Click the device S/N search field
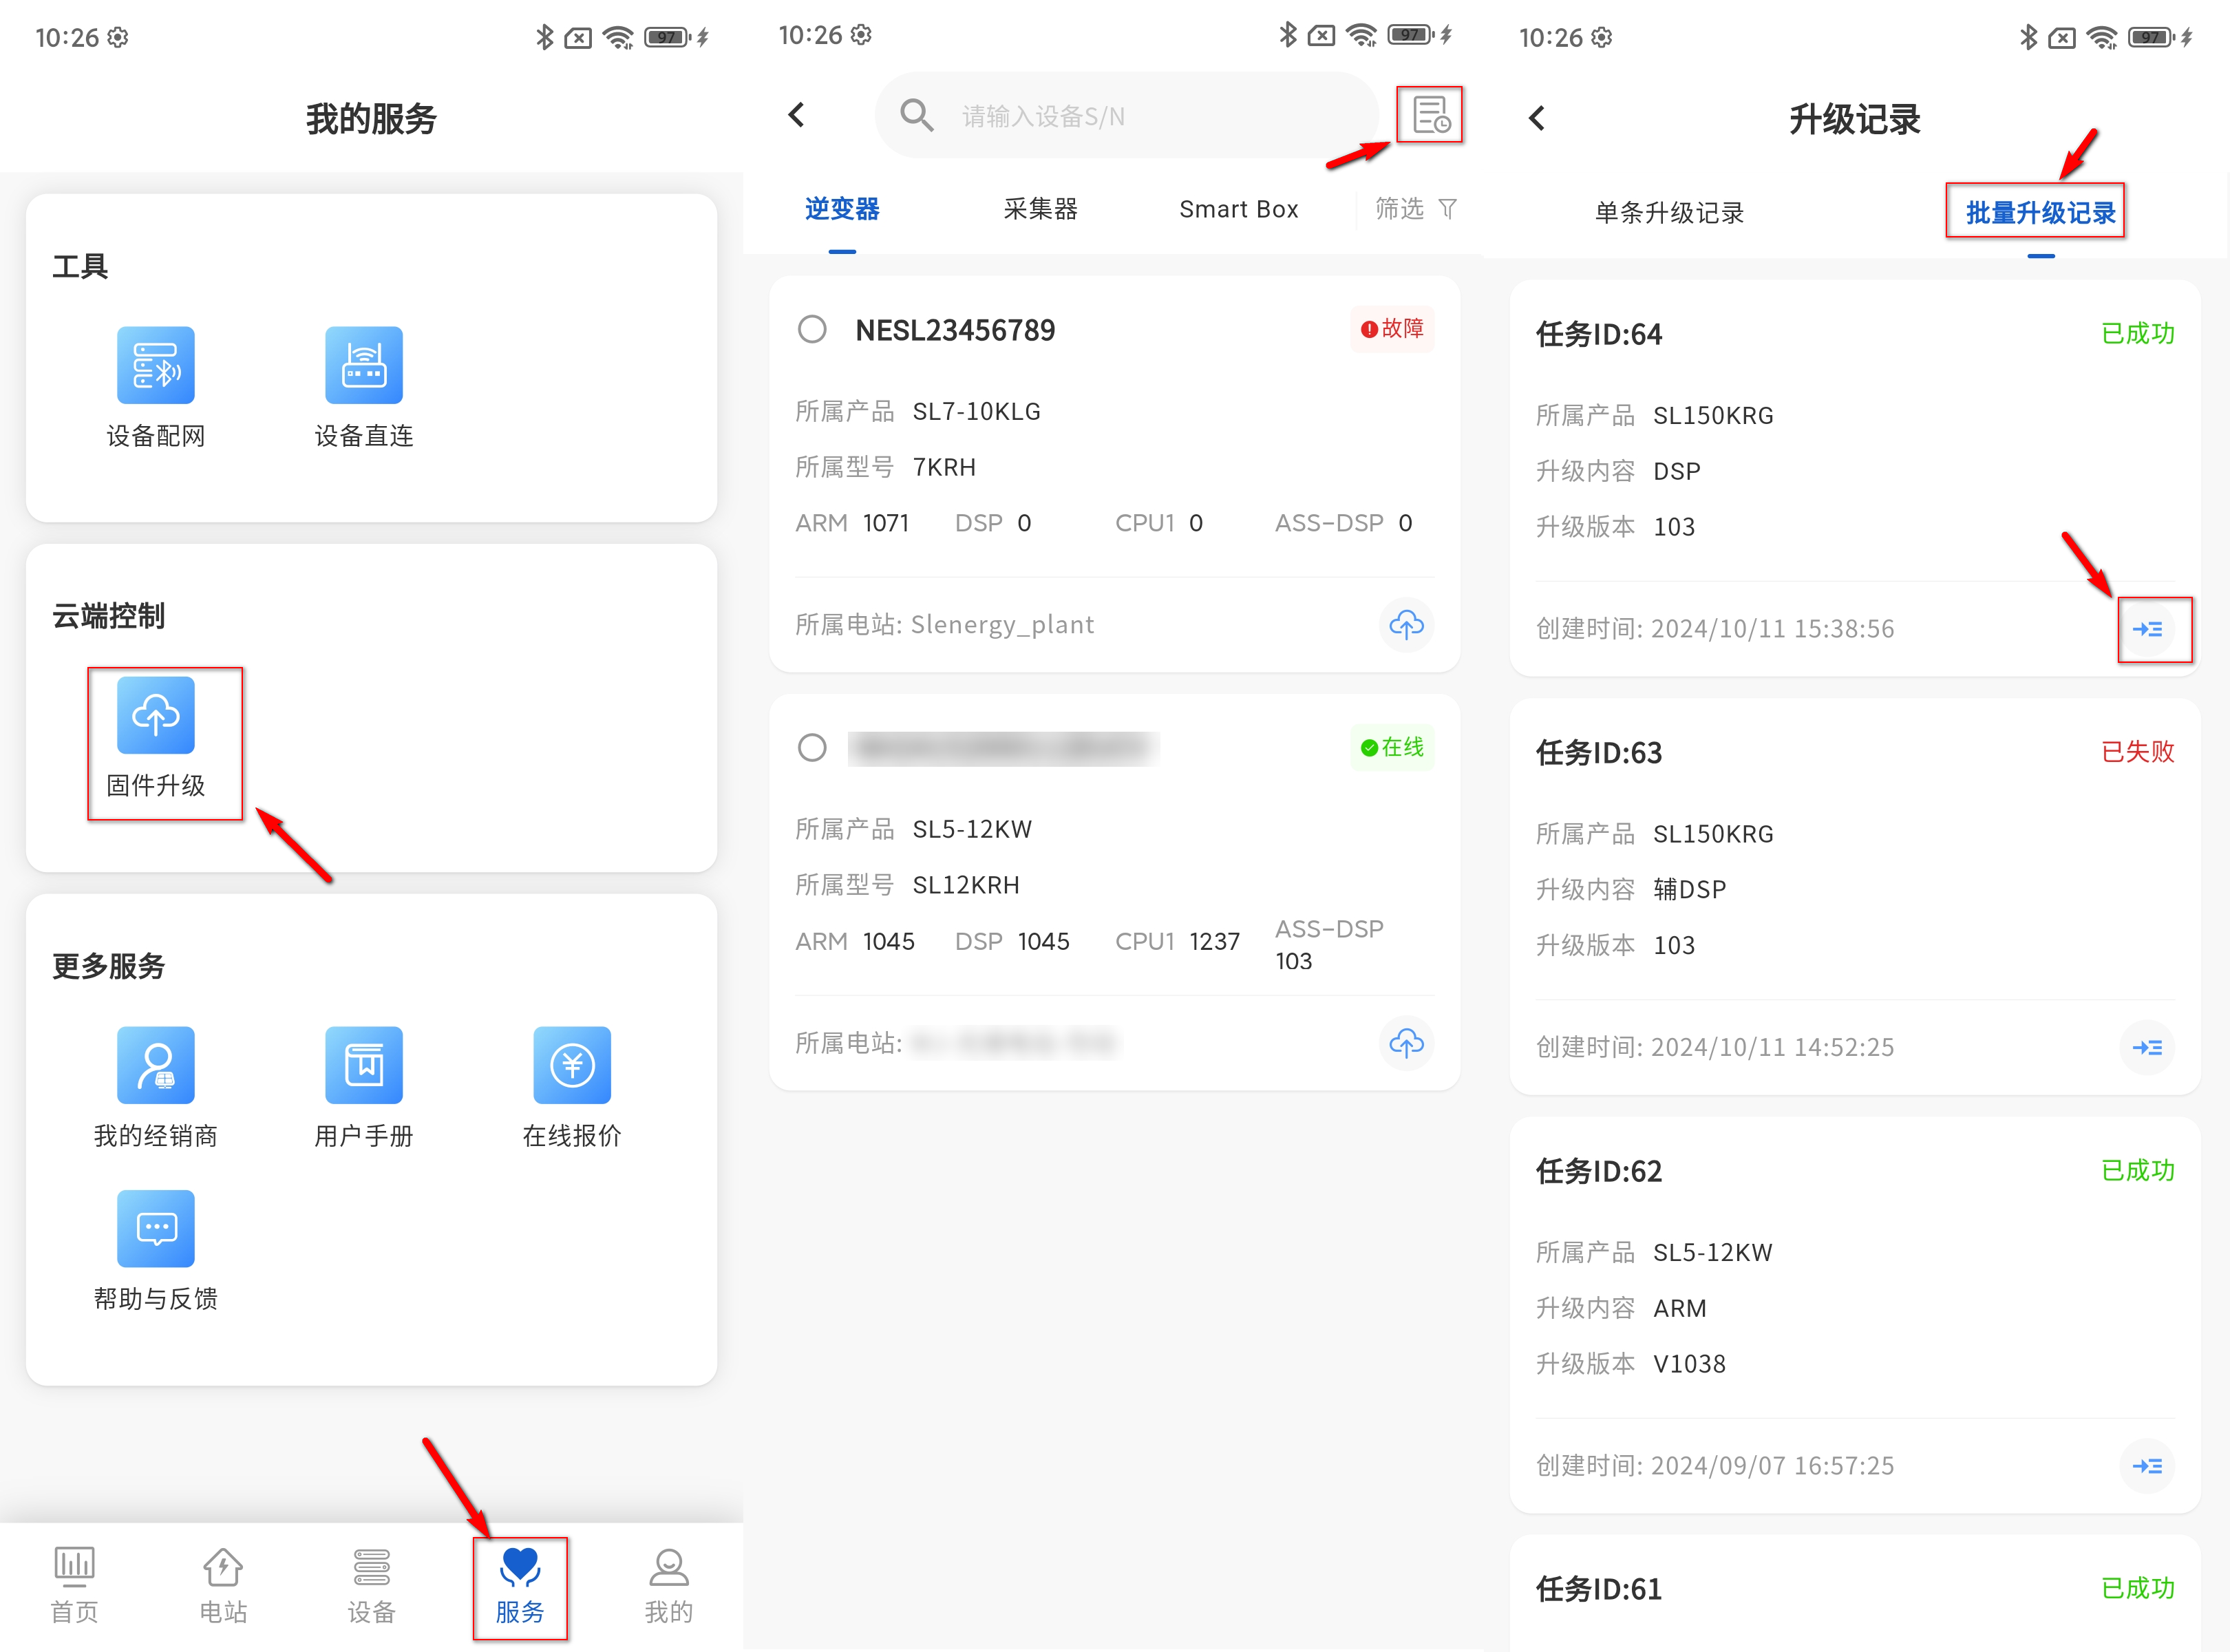Screen dimensions: 2230x1652 coord(1130,116)
